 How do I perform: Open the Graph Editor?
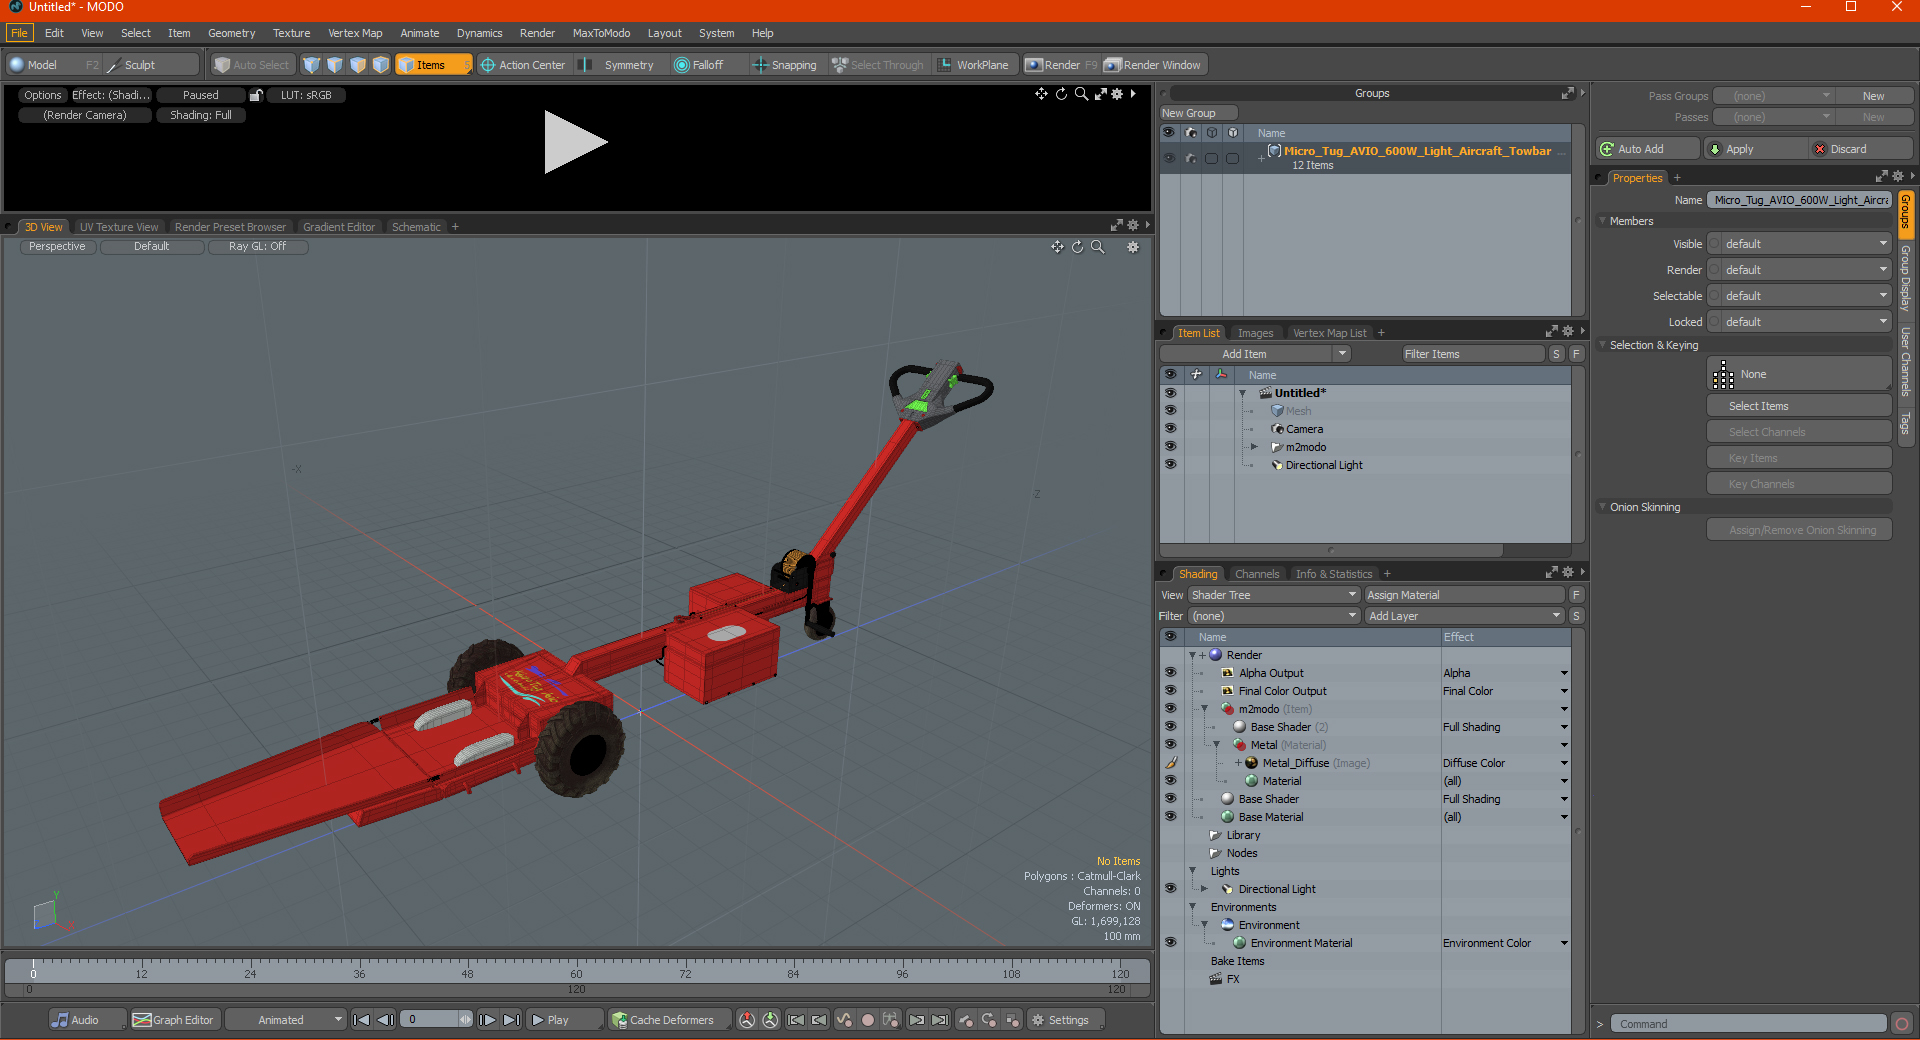tap(174, 1020)
